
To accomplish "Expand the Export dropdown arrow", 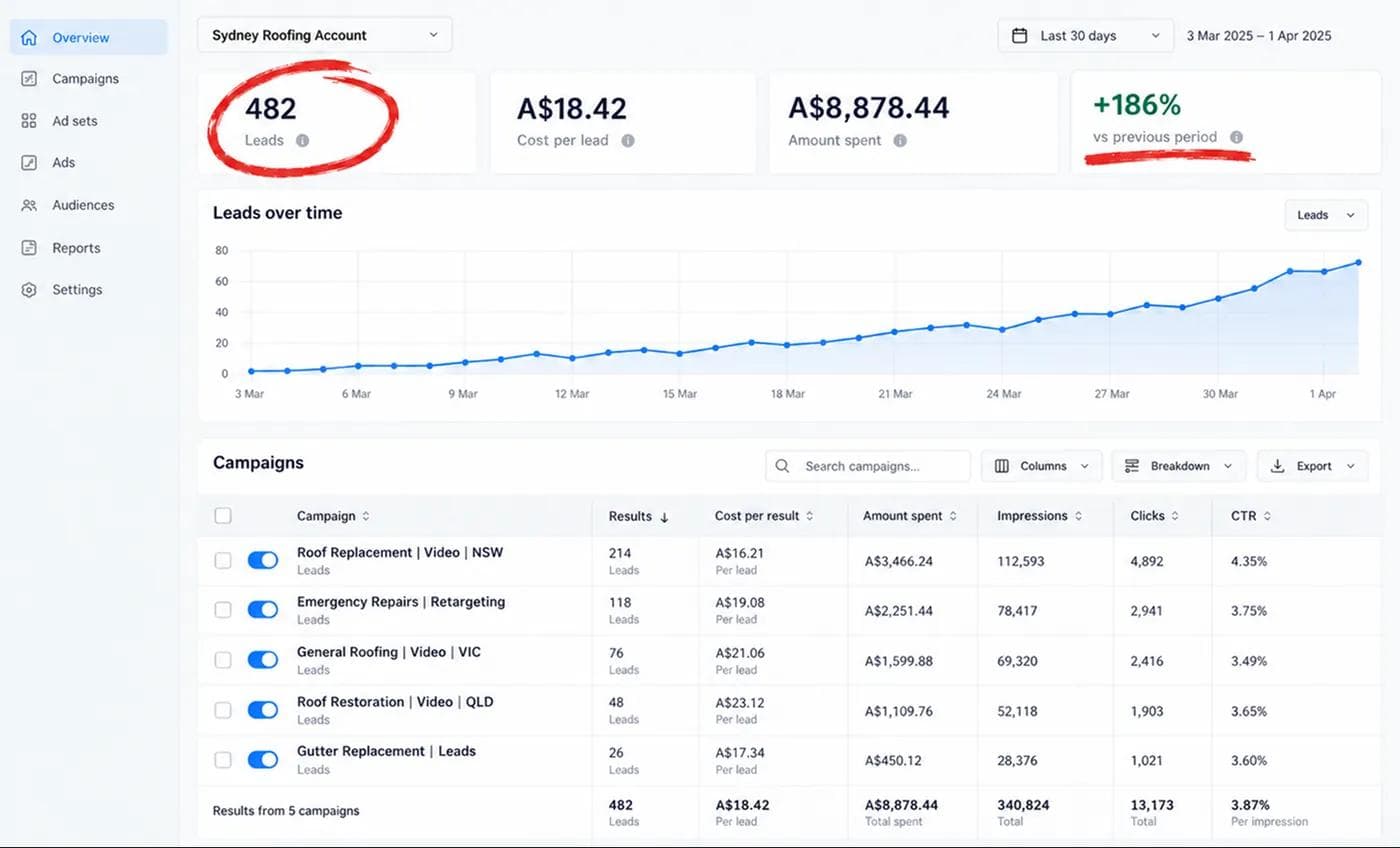I will 1351,466.
